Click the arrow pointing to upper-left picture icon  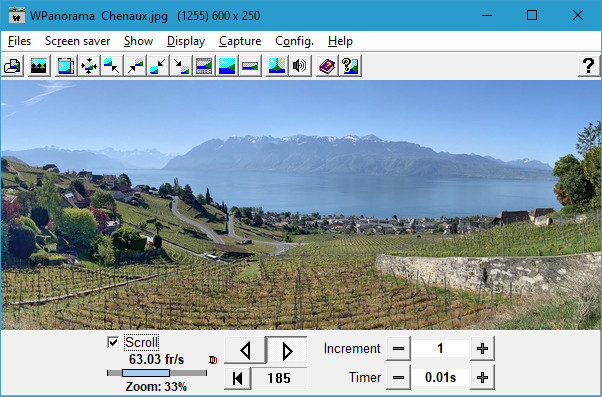(x=112, y=66)
